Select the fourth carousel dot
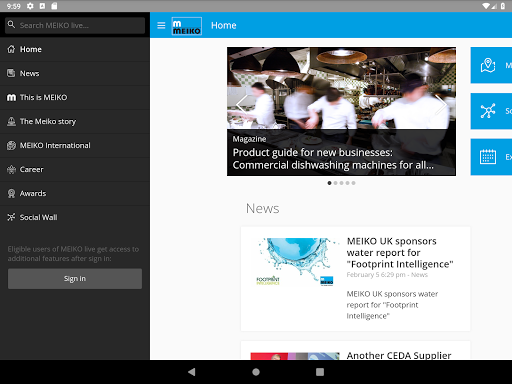Viewport: 512px width, 384px height. point(347,183)
